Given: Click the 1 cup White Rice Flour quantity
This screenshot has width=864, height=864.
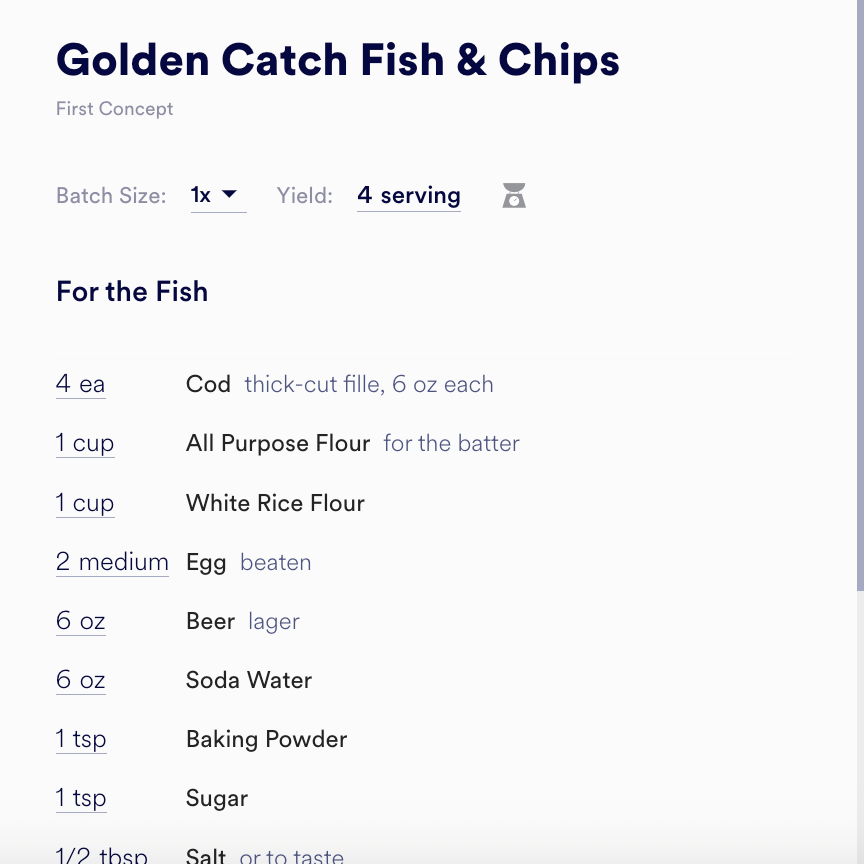Looking at the screenshot, I should click(85, 503).
